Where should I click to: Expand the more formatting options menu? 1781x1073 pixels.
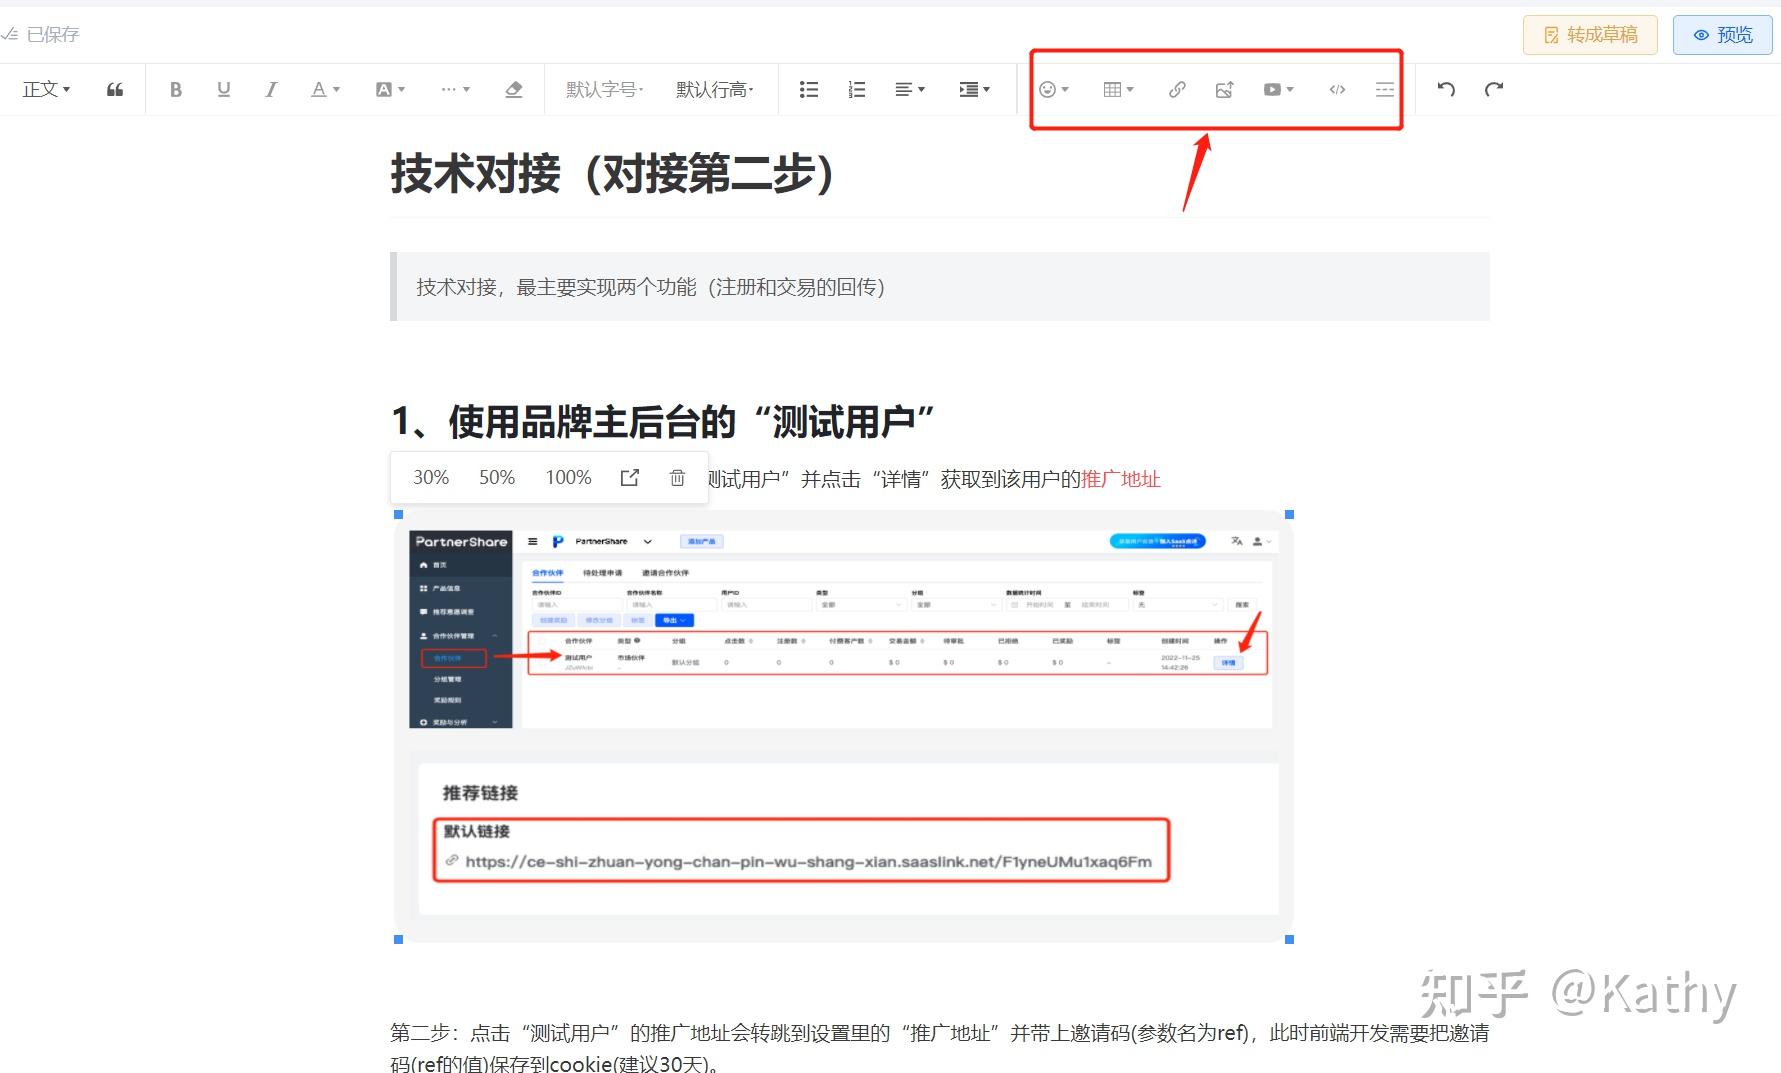455,90
